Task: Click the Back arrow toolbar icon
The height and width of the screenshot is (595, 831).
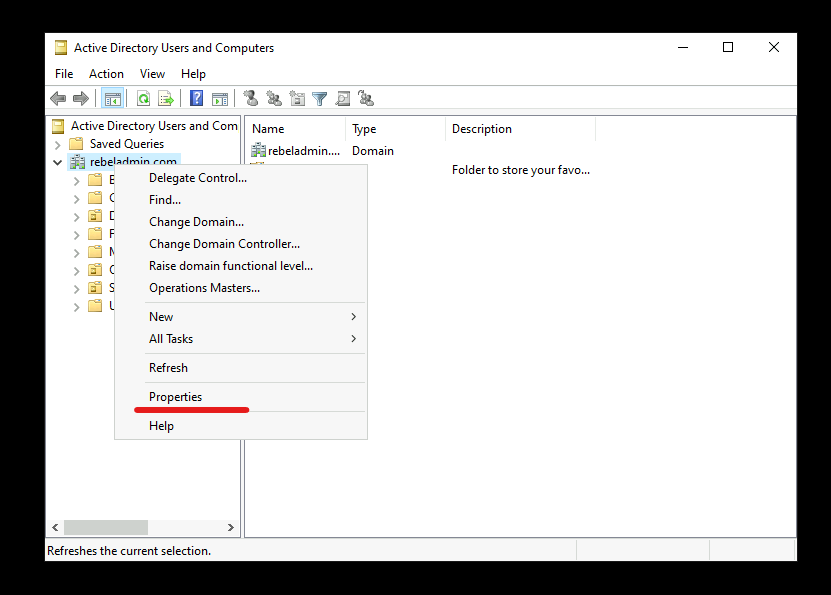Action: pos(58,99)
